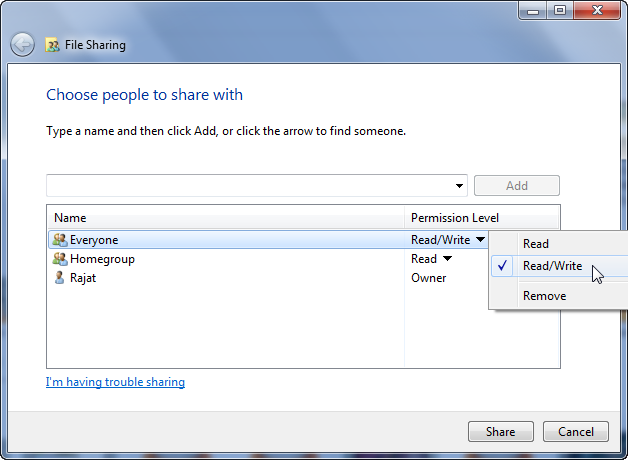Choose Read in the permission menu

558,243
